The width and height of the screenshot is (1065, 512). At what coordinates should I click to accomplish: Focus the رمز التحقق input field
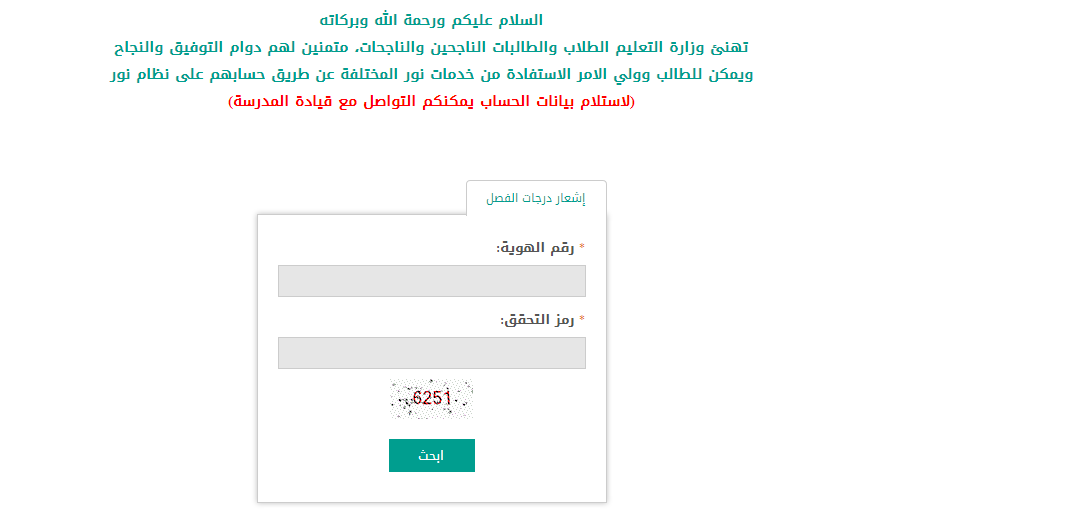point(431,353)
